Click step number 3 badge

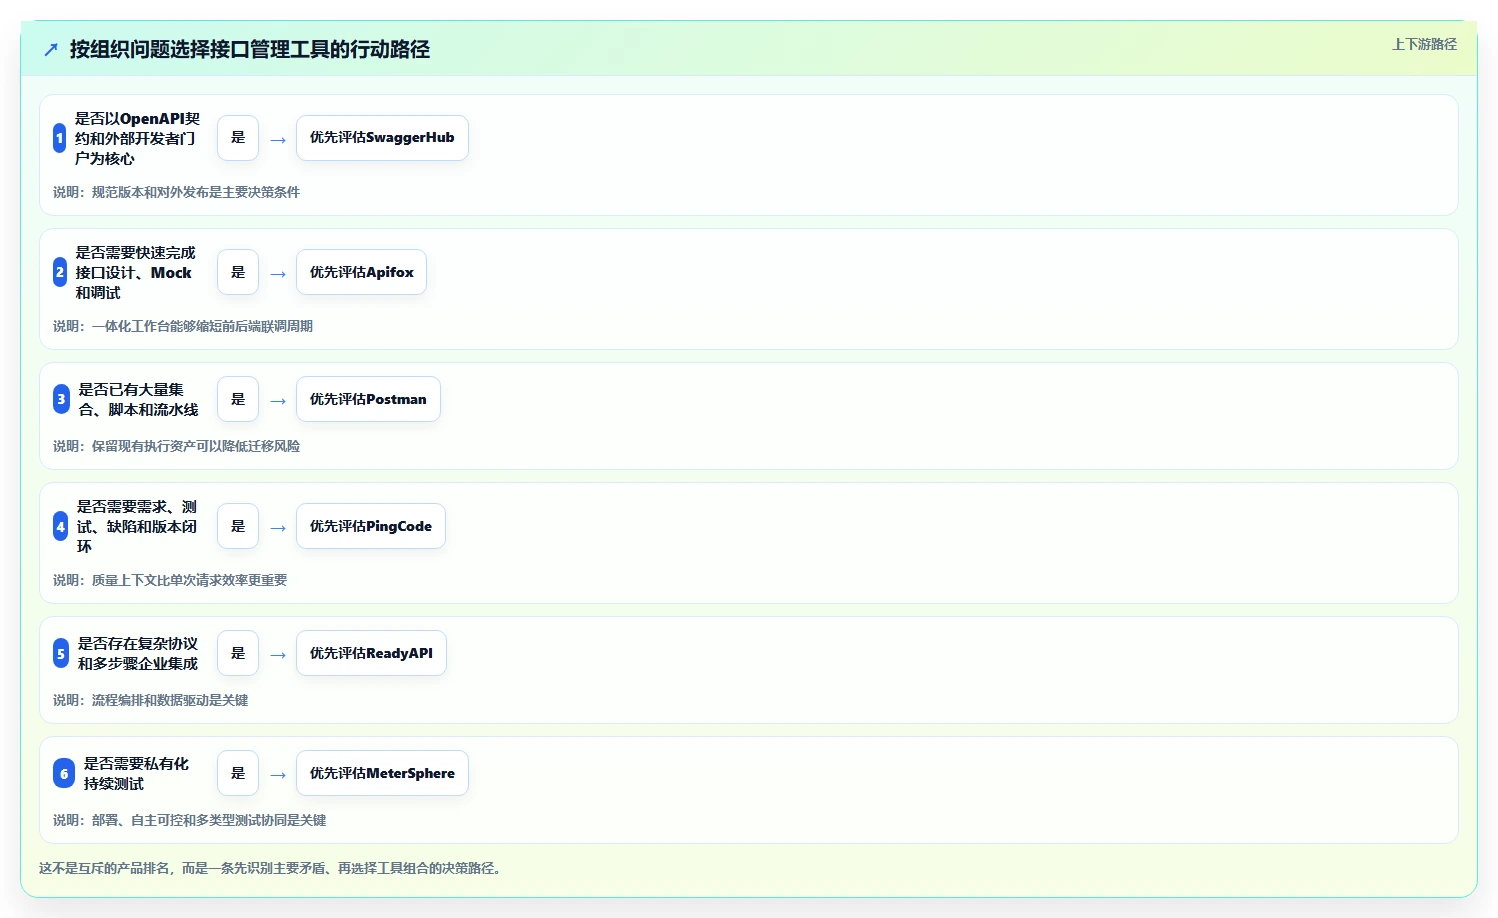pyautogui.click(x=61, y=399)
